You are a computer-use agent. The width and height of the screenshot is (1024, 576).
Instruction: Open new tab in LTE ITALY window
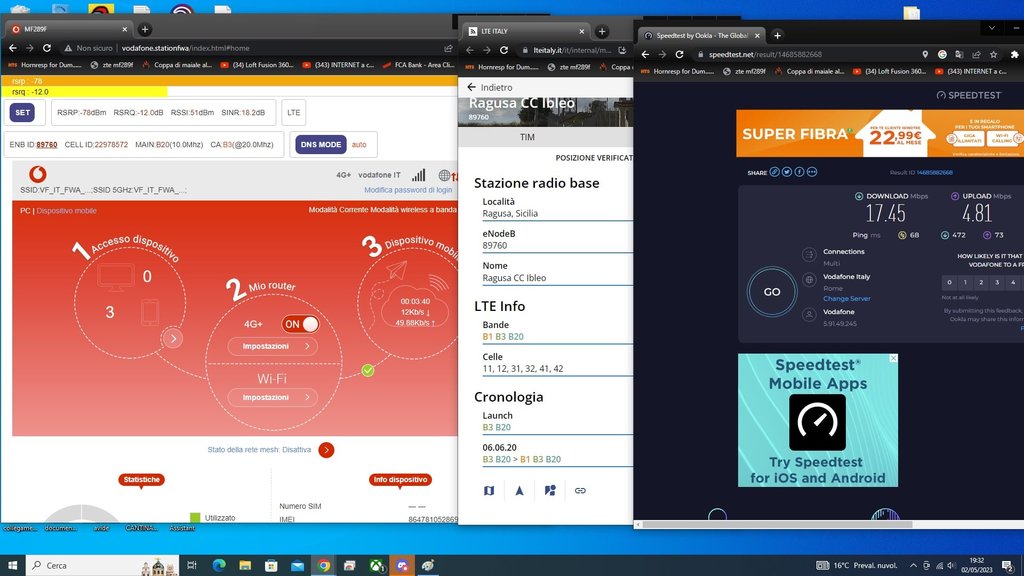coord(602,31)
